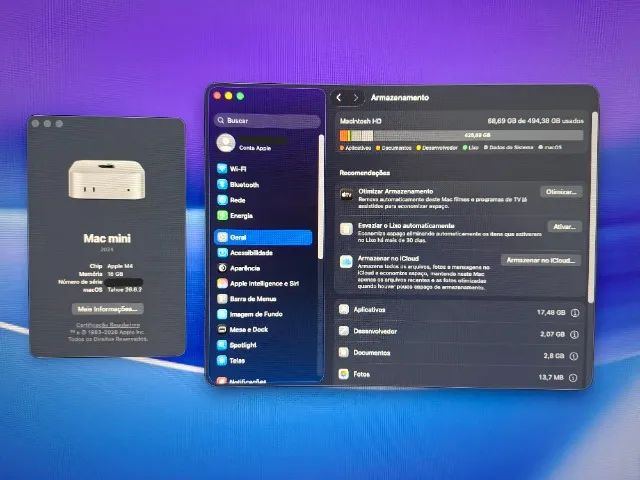Click the iCloud icon beside Armazenar no iCloud
This screenshot has height=480, width=640.
point(346,262)
